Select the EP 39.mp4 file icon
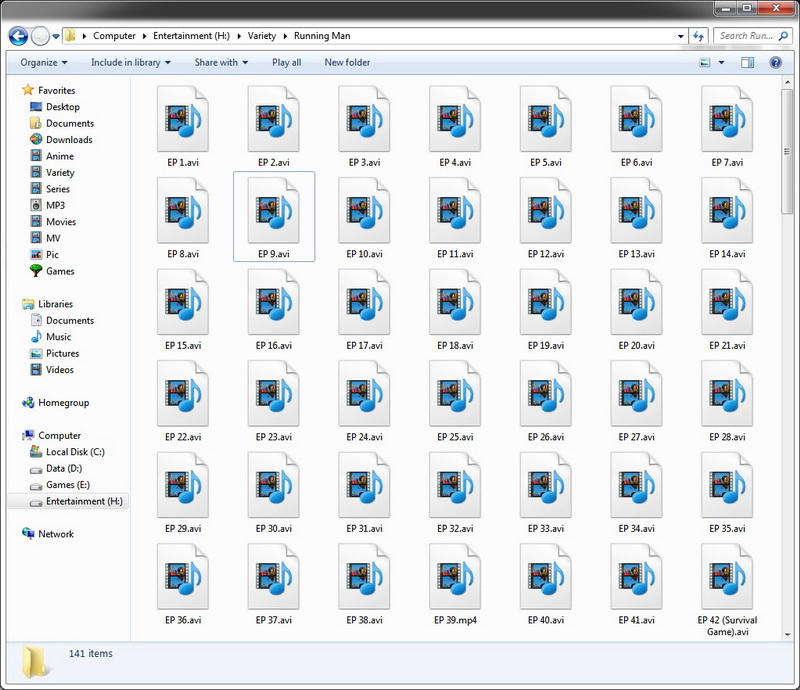Screen dimensions: 800x690 455,576
